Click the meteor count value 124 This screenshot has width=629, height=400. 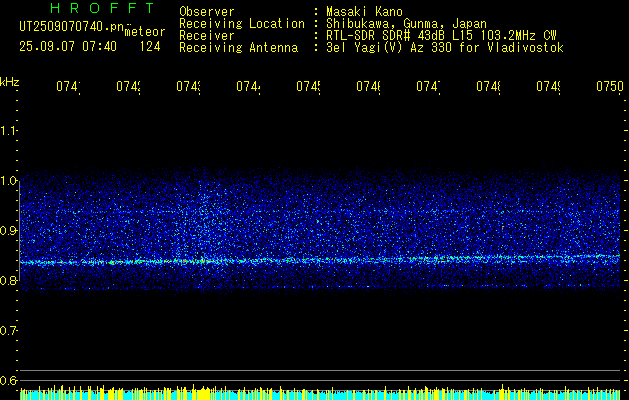pyautogui.click(x=150, y=47)
